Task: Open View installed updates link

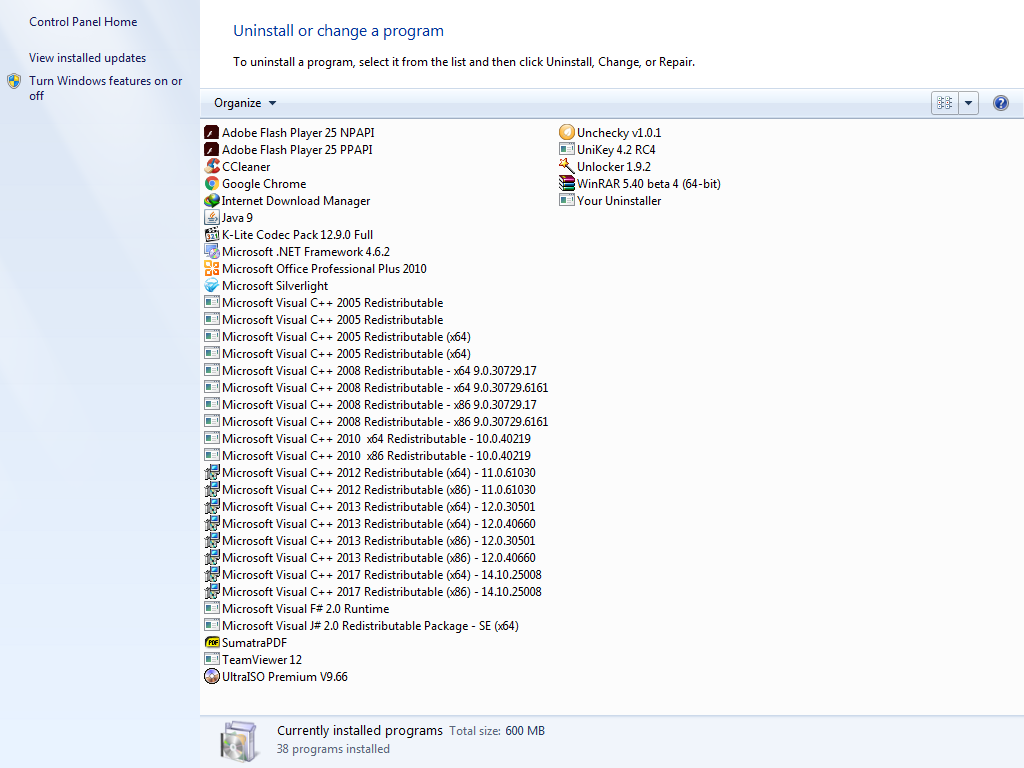Action: pyautogui.click(x=88, y=58)
